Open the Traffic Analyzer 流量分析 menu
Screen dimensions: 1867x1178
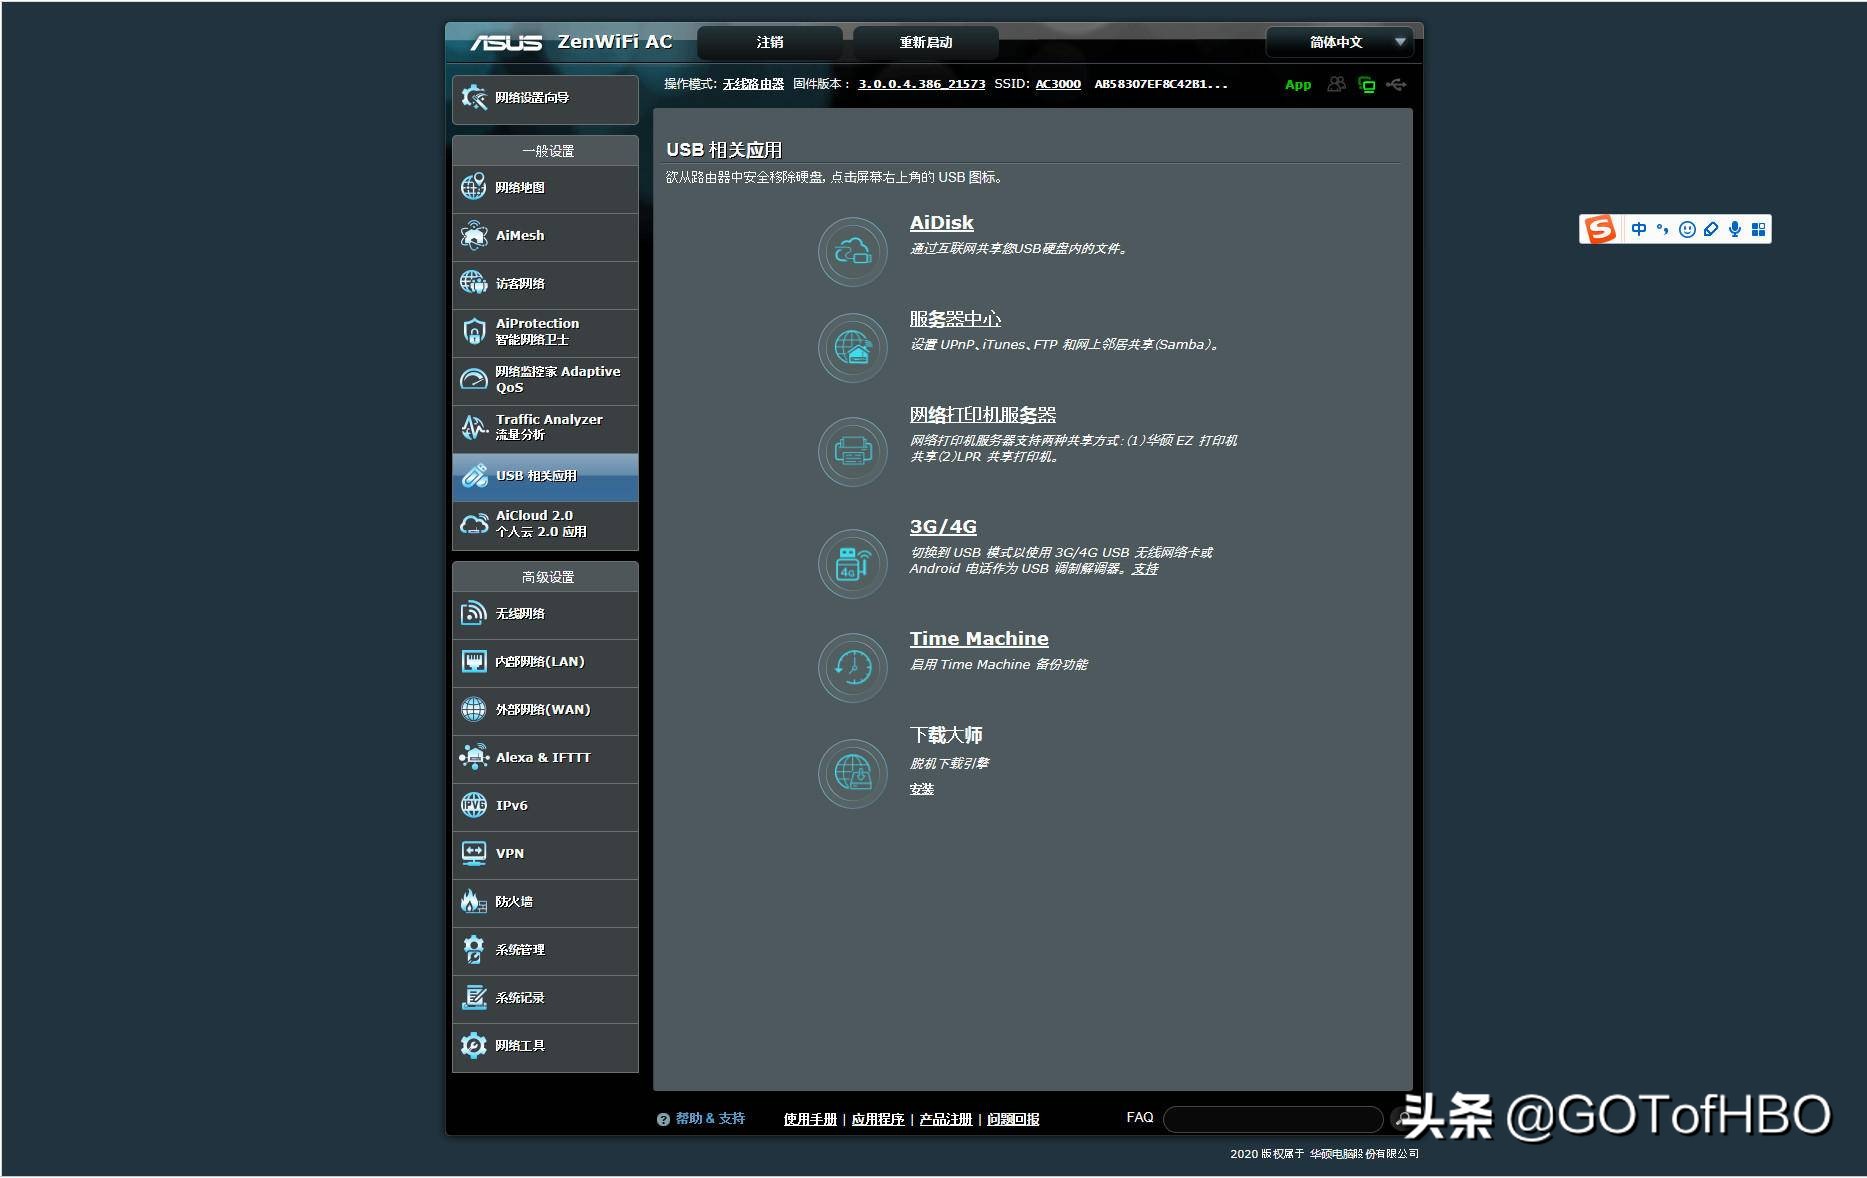pyautogui.click(x=545, y=428)
